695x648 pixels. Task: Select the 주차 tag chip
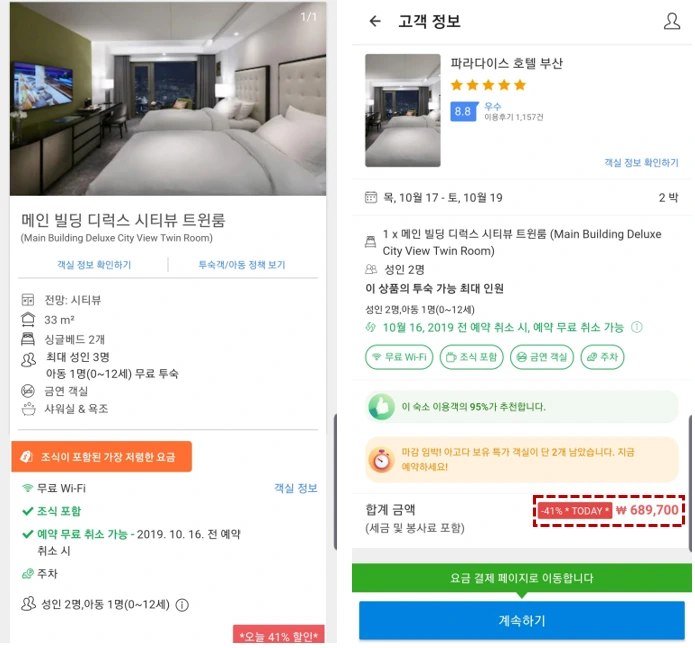(x=602, y=357)
